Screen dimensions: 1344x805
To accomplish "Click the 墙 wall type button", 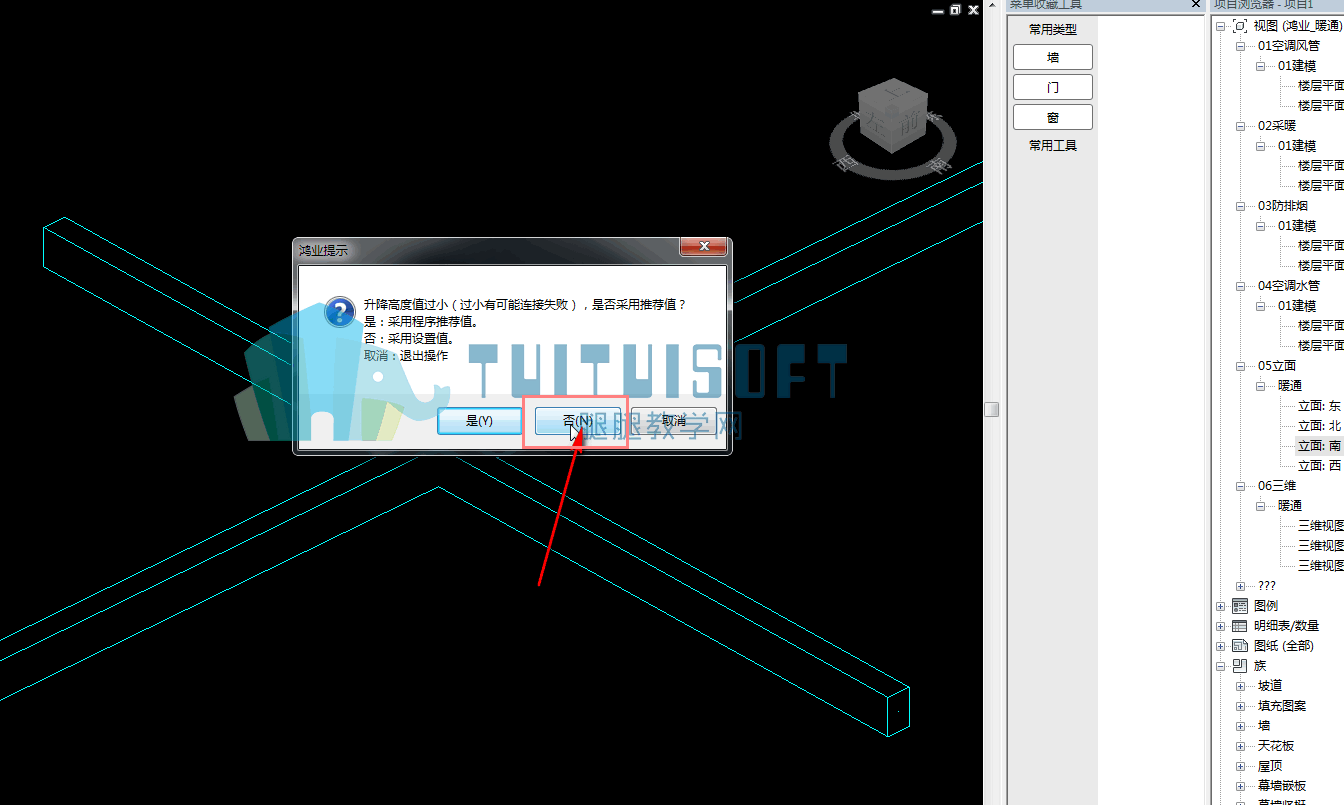I will [x=1053, y=57].
